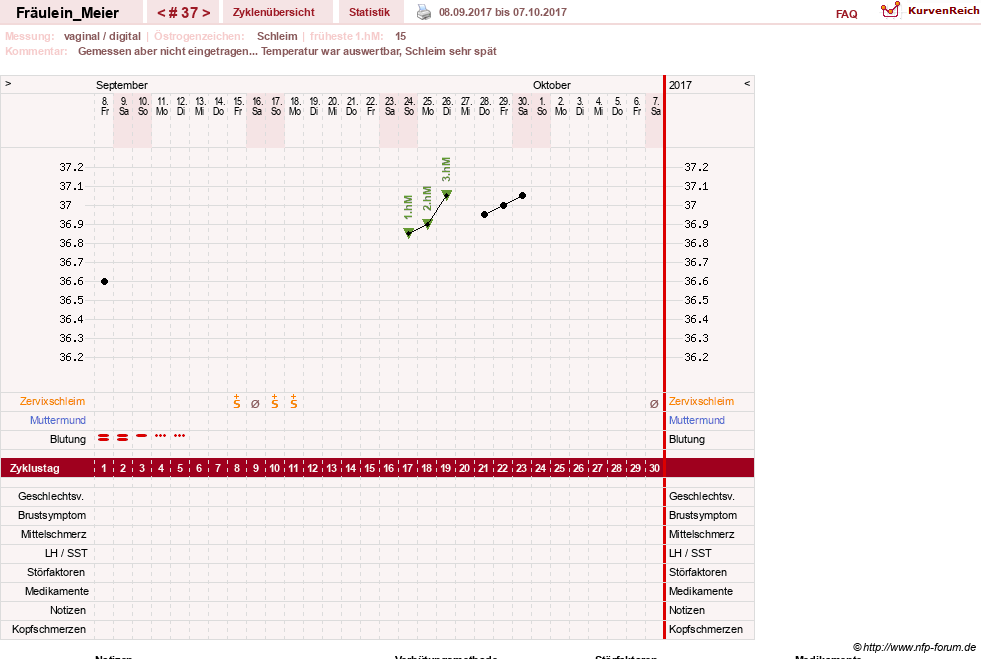This screenshot has width=981, height=659.
Task: Click the spotting dots on day 4
Action: coord(161,435)
